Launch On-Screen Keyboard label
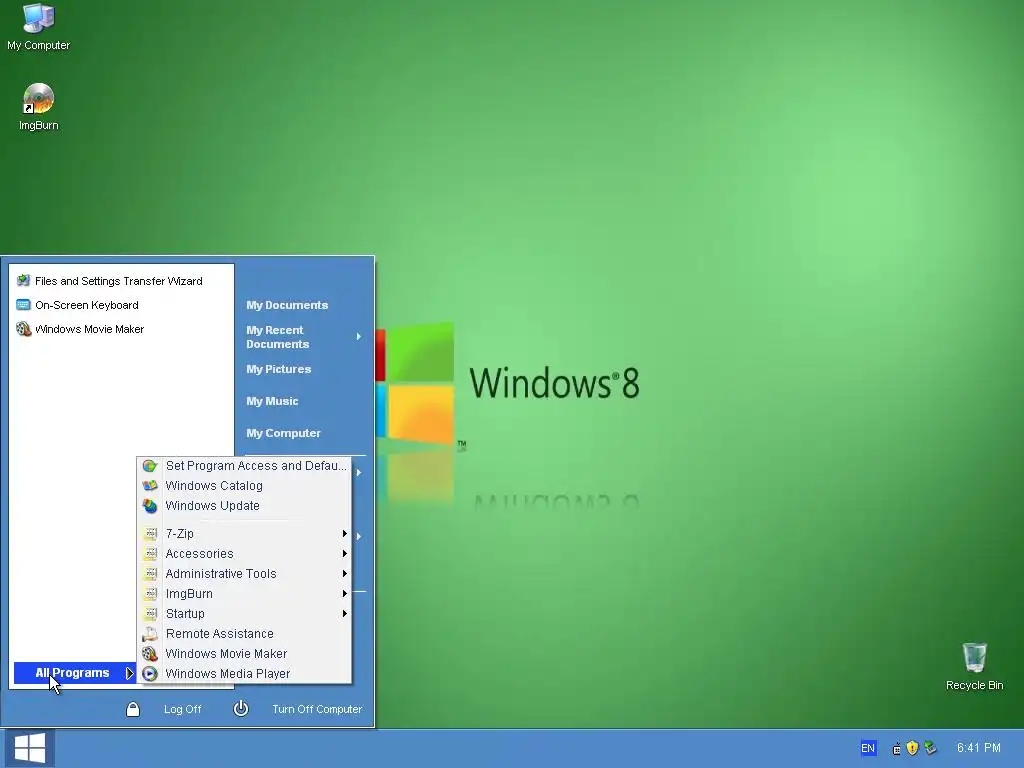The image size is (1024, 768). tap(87, 305)
